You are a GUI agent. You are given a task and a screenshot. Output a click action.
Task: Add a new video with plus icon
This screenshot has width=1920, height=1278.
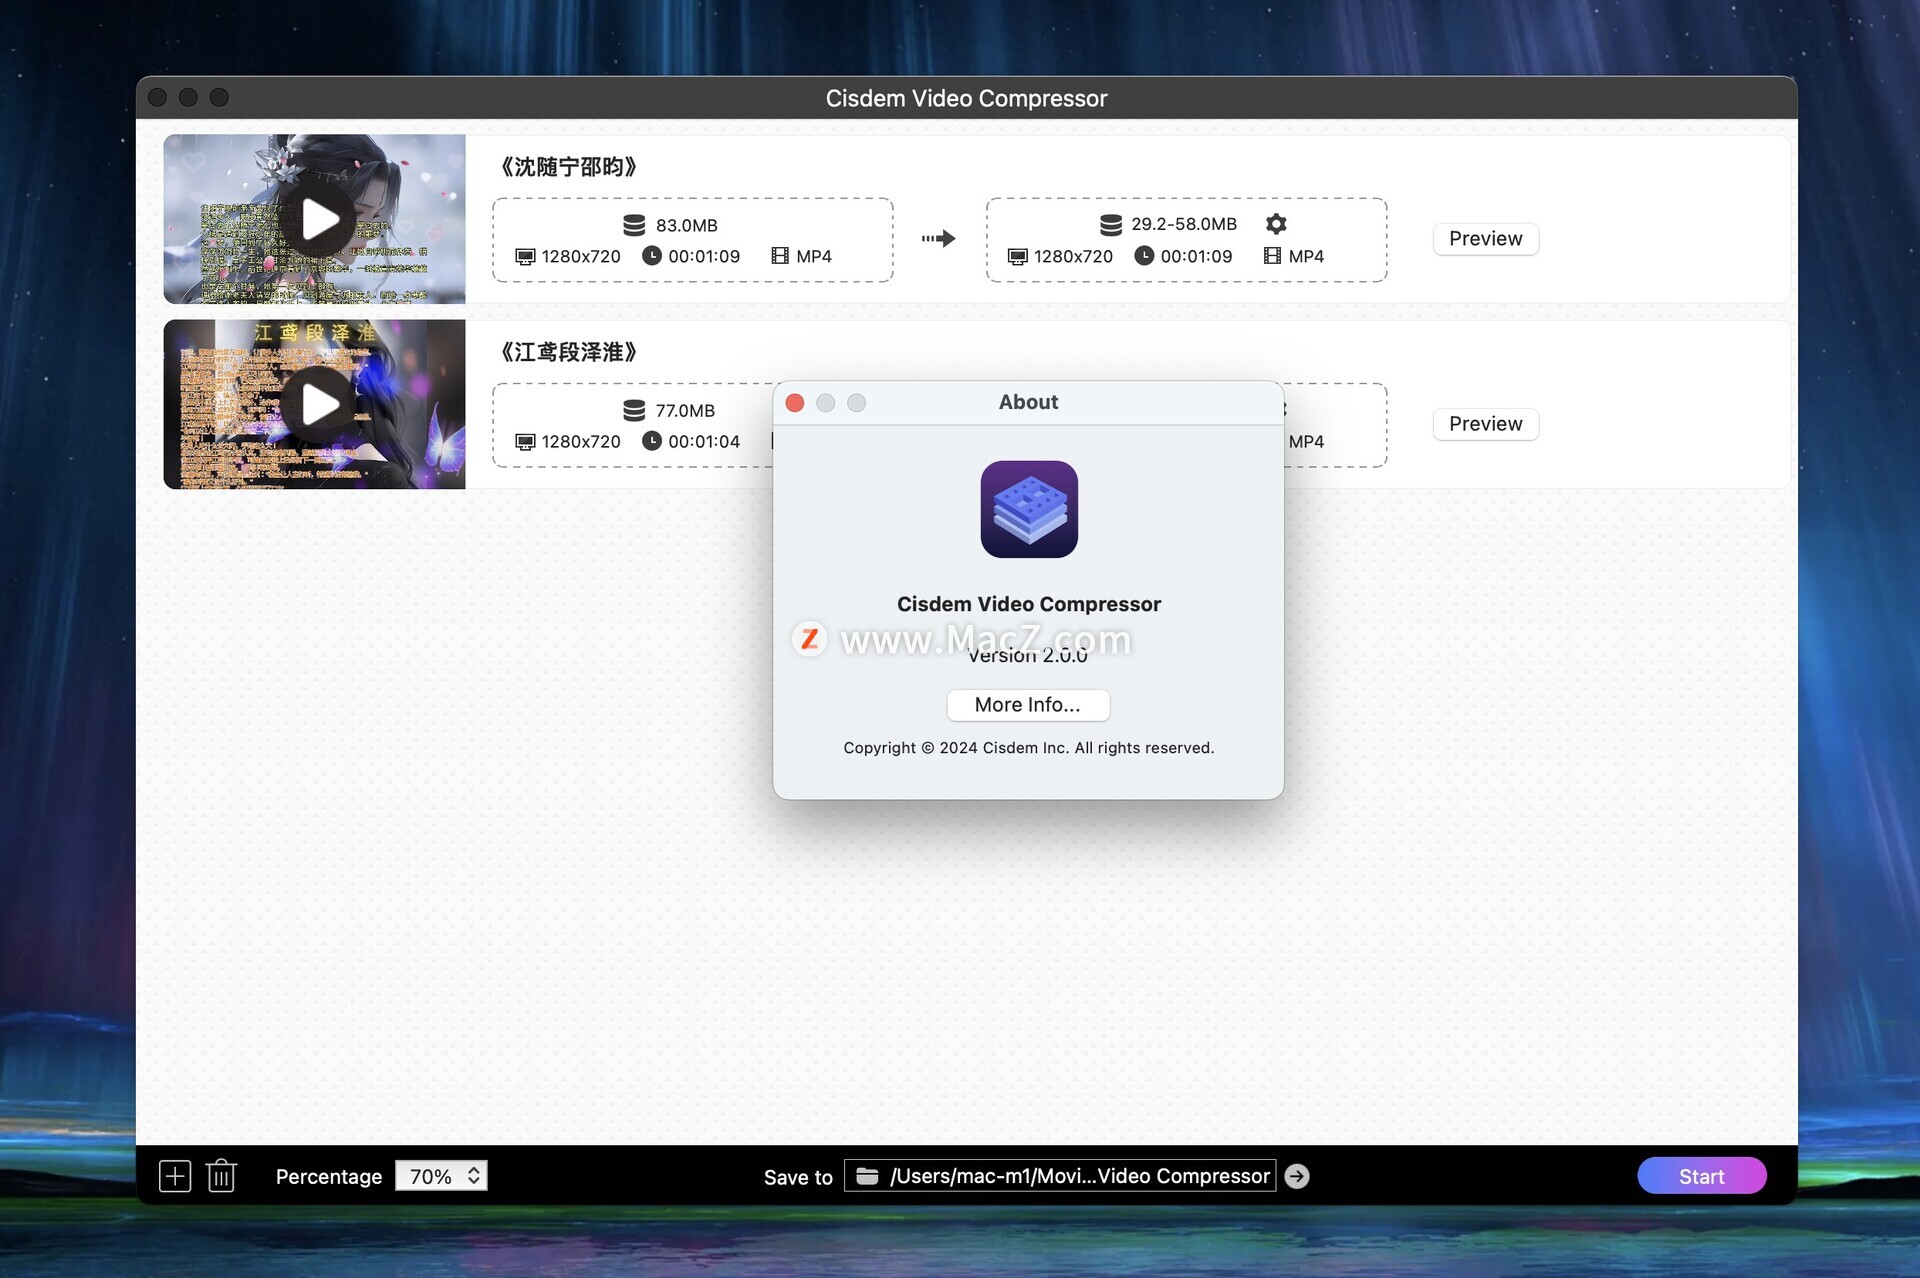pyautogui.click(x=175, y=1176)
